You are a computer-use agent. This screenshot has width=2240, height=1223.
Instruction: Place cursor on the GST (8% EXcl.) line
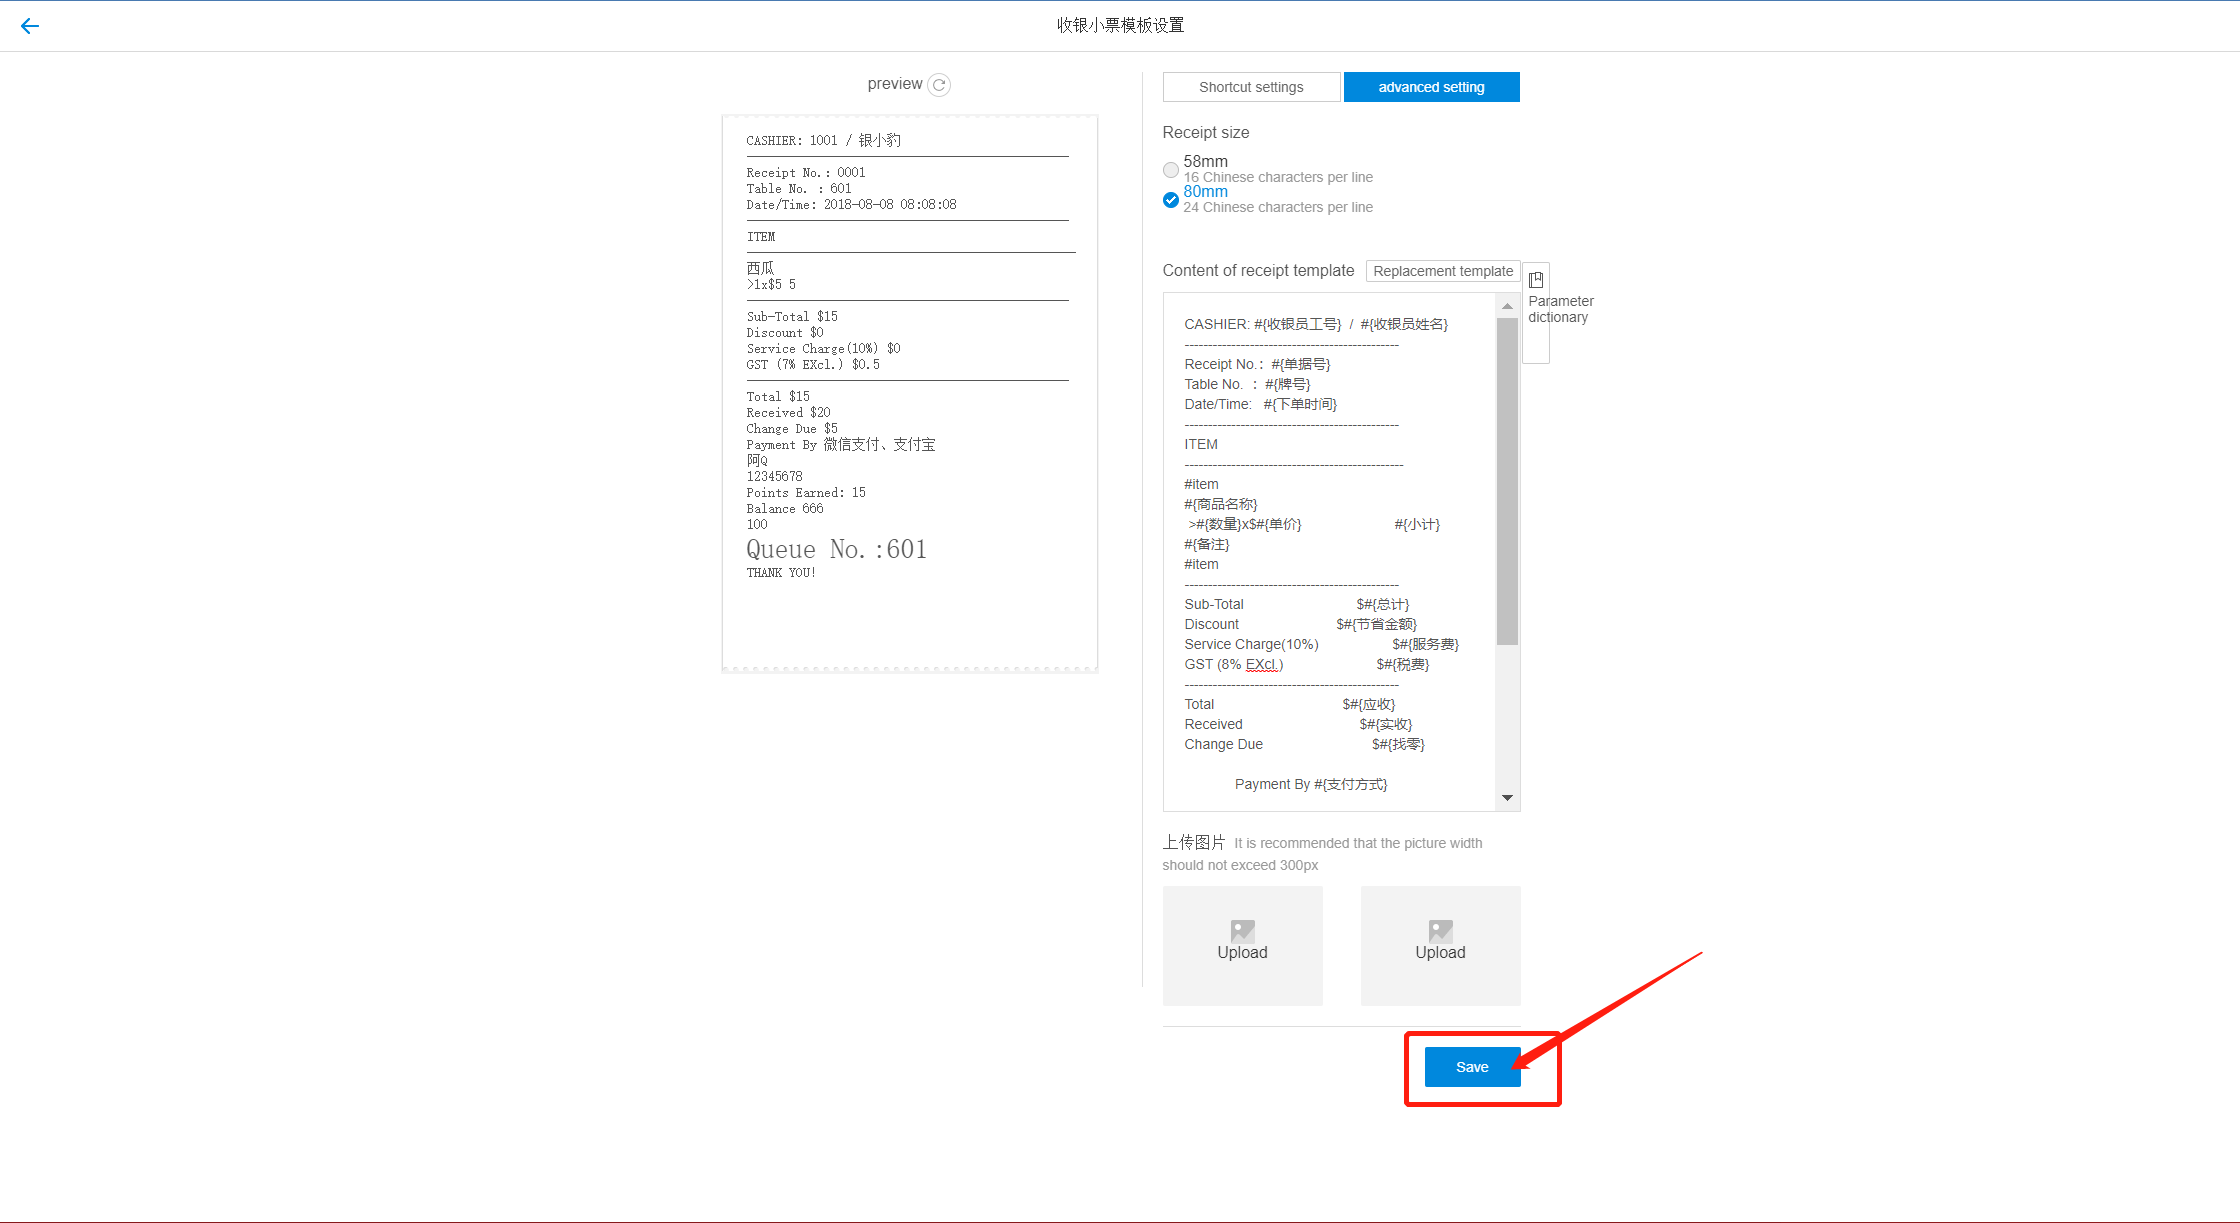(1233, 665)
